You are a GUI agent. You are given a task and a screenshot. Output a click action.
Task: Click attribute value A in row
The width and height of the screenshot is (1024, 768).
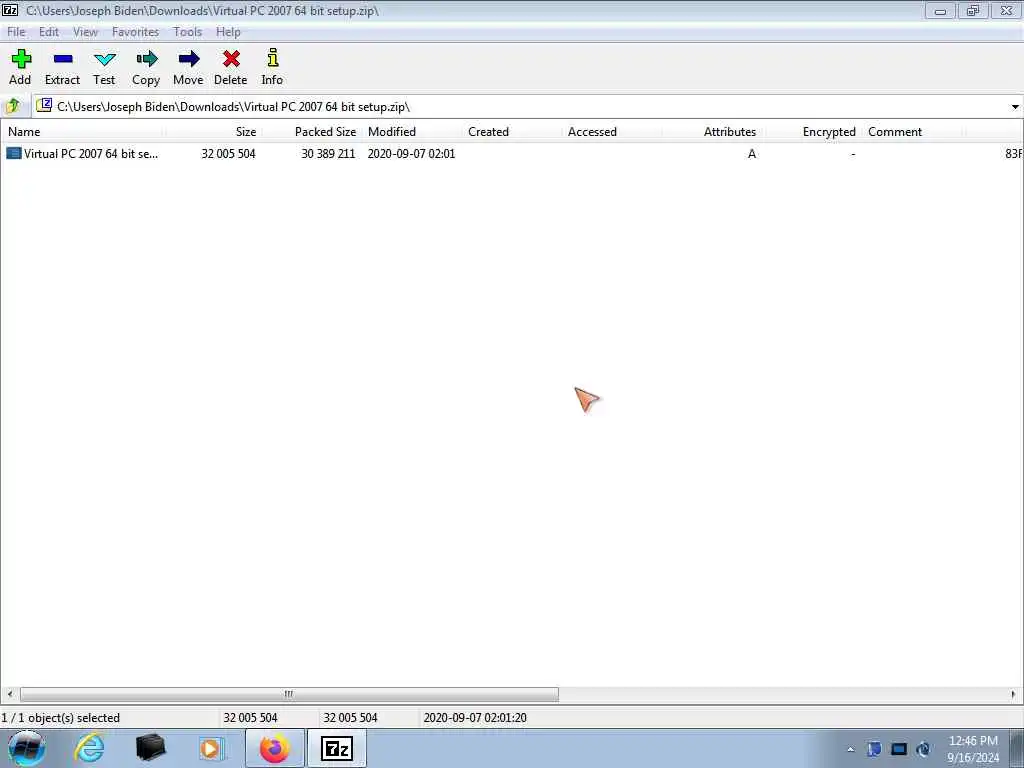(x=752, y=153)
